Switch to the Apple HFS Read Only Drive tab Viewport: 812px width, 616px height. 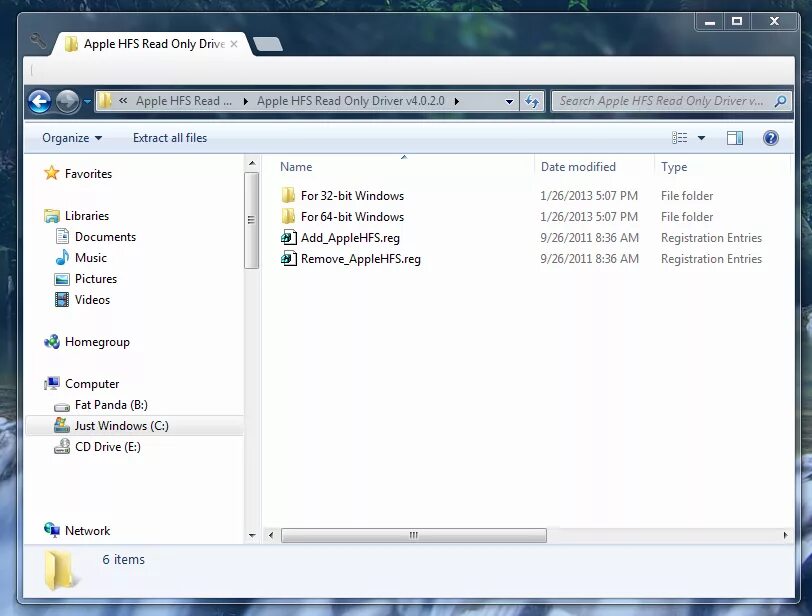pyautogui.click(x=148, y=44)
